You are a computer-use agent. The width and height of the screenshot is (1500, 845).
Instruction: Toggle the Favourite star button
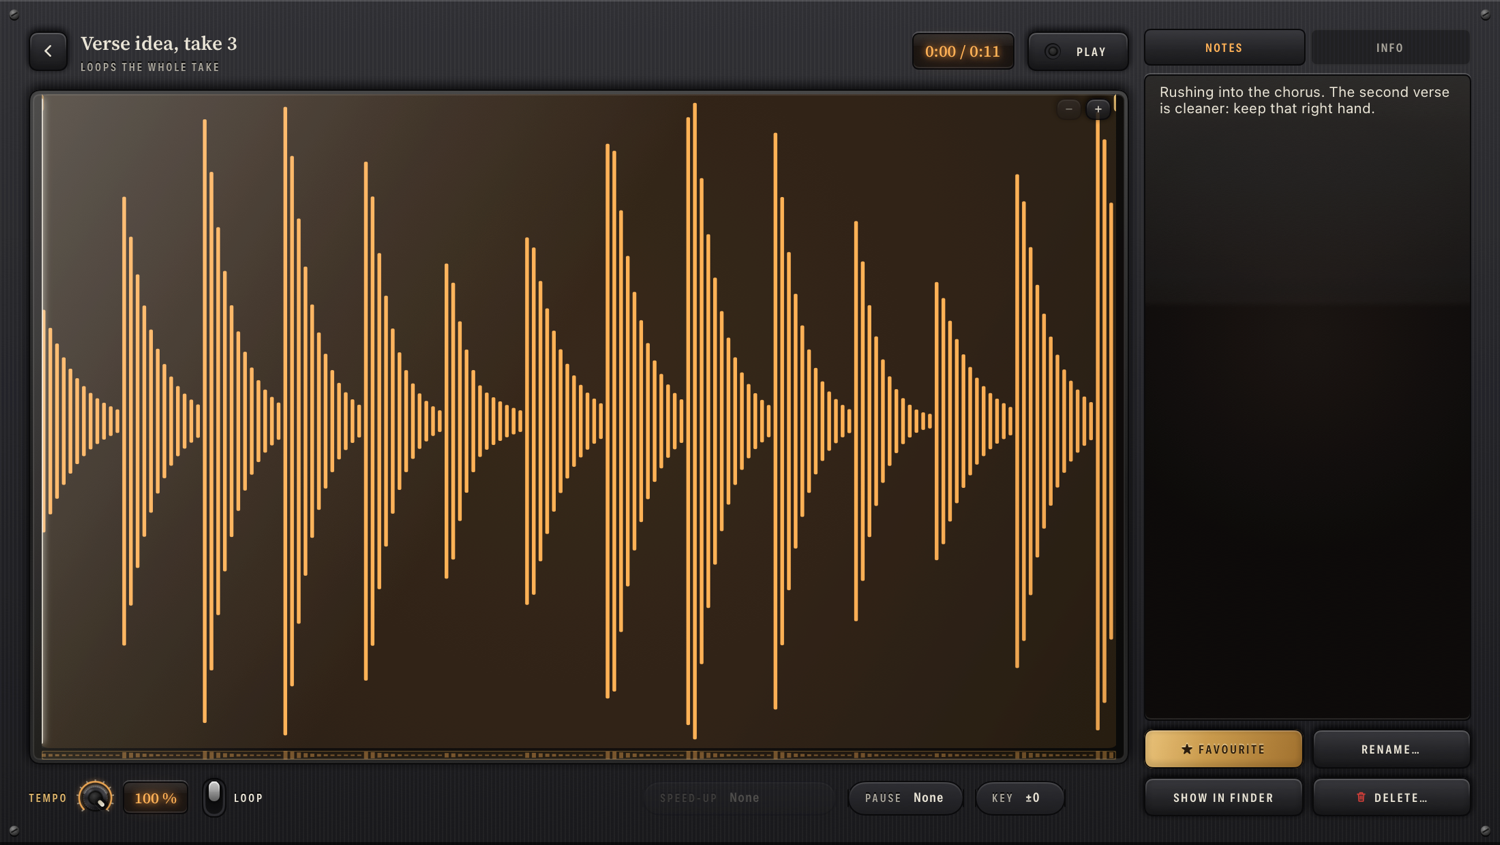(1223, 749)
